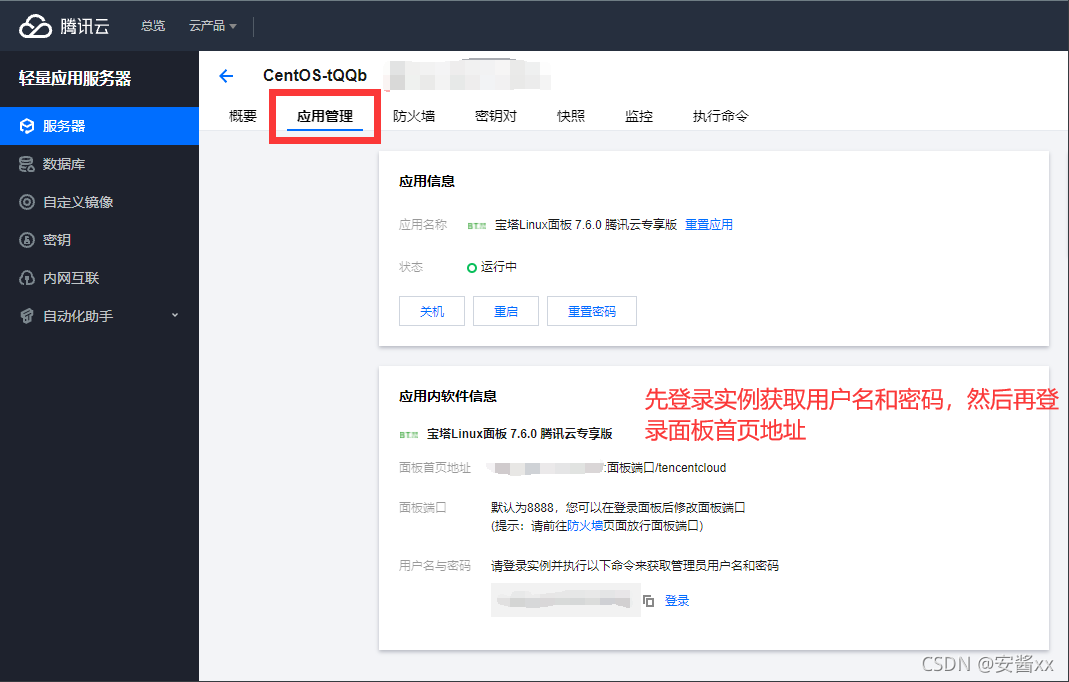This screenshot has width=1069, height=682.
Task: Click the 内网互联 sidebar icon
Action: [x=27, y=278]
